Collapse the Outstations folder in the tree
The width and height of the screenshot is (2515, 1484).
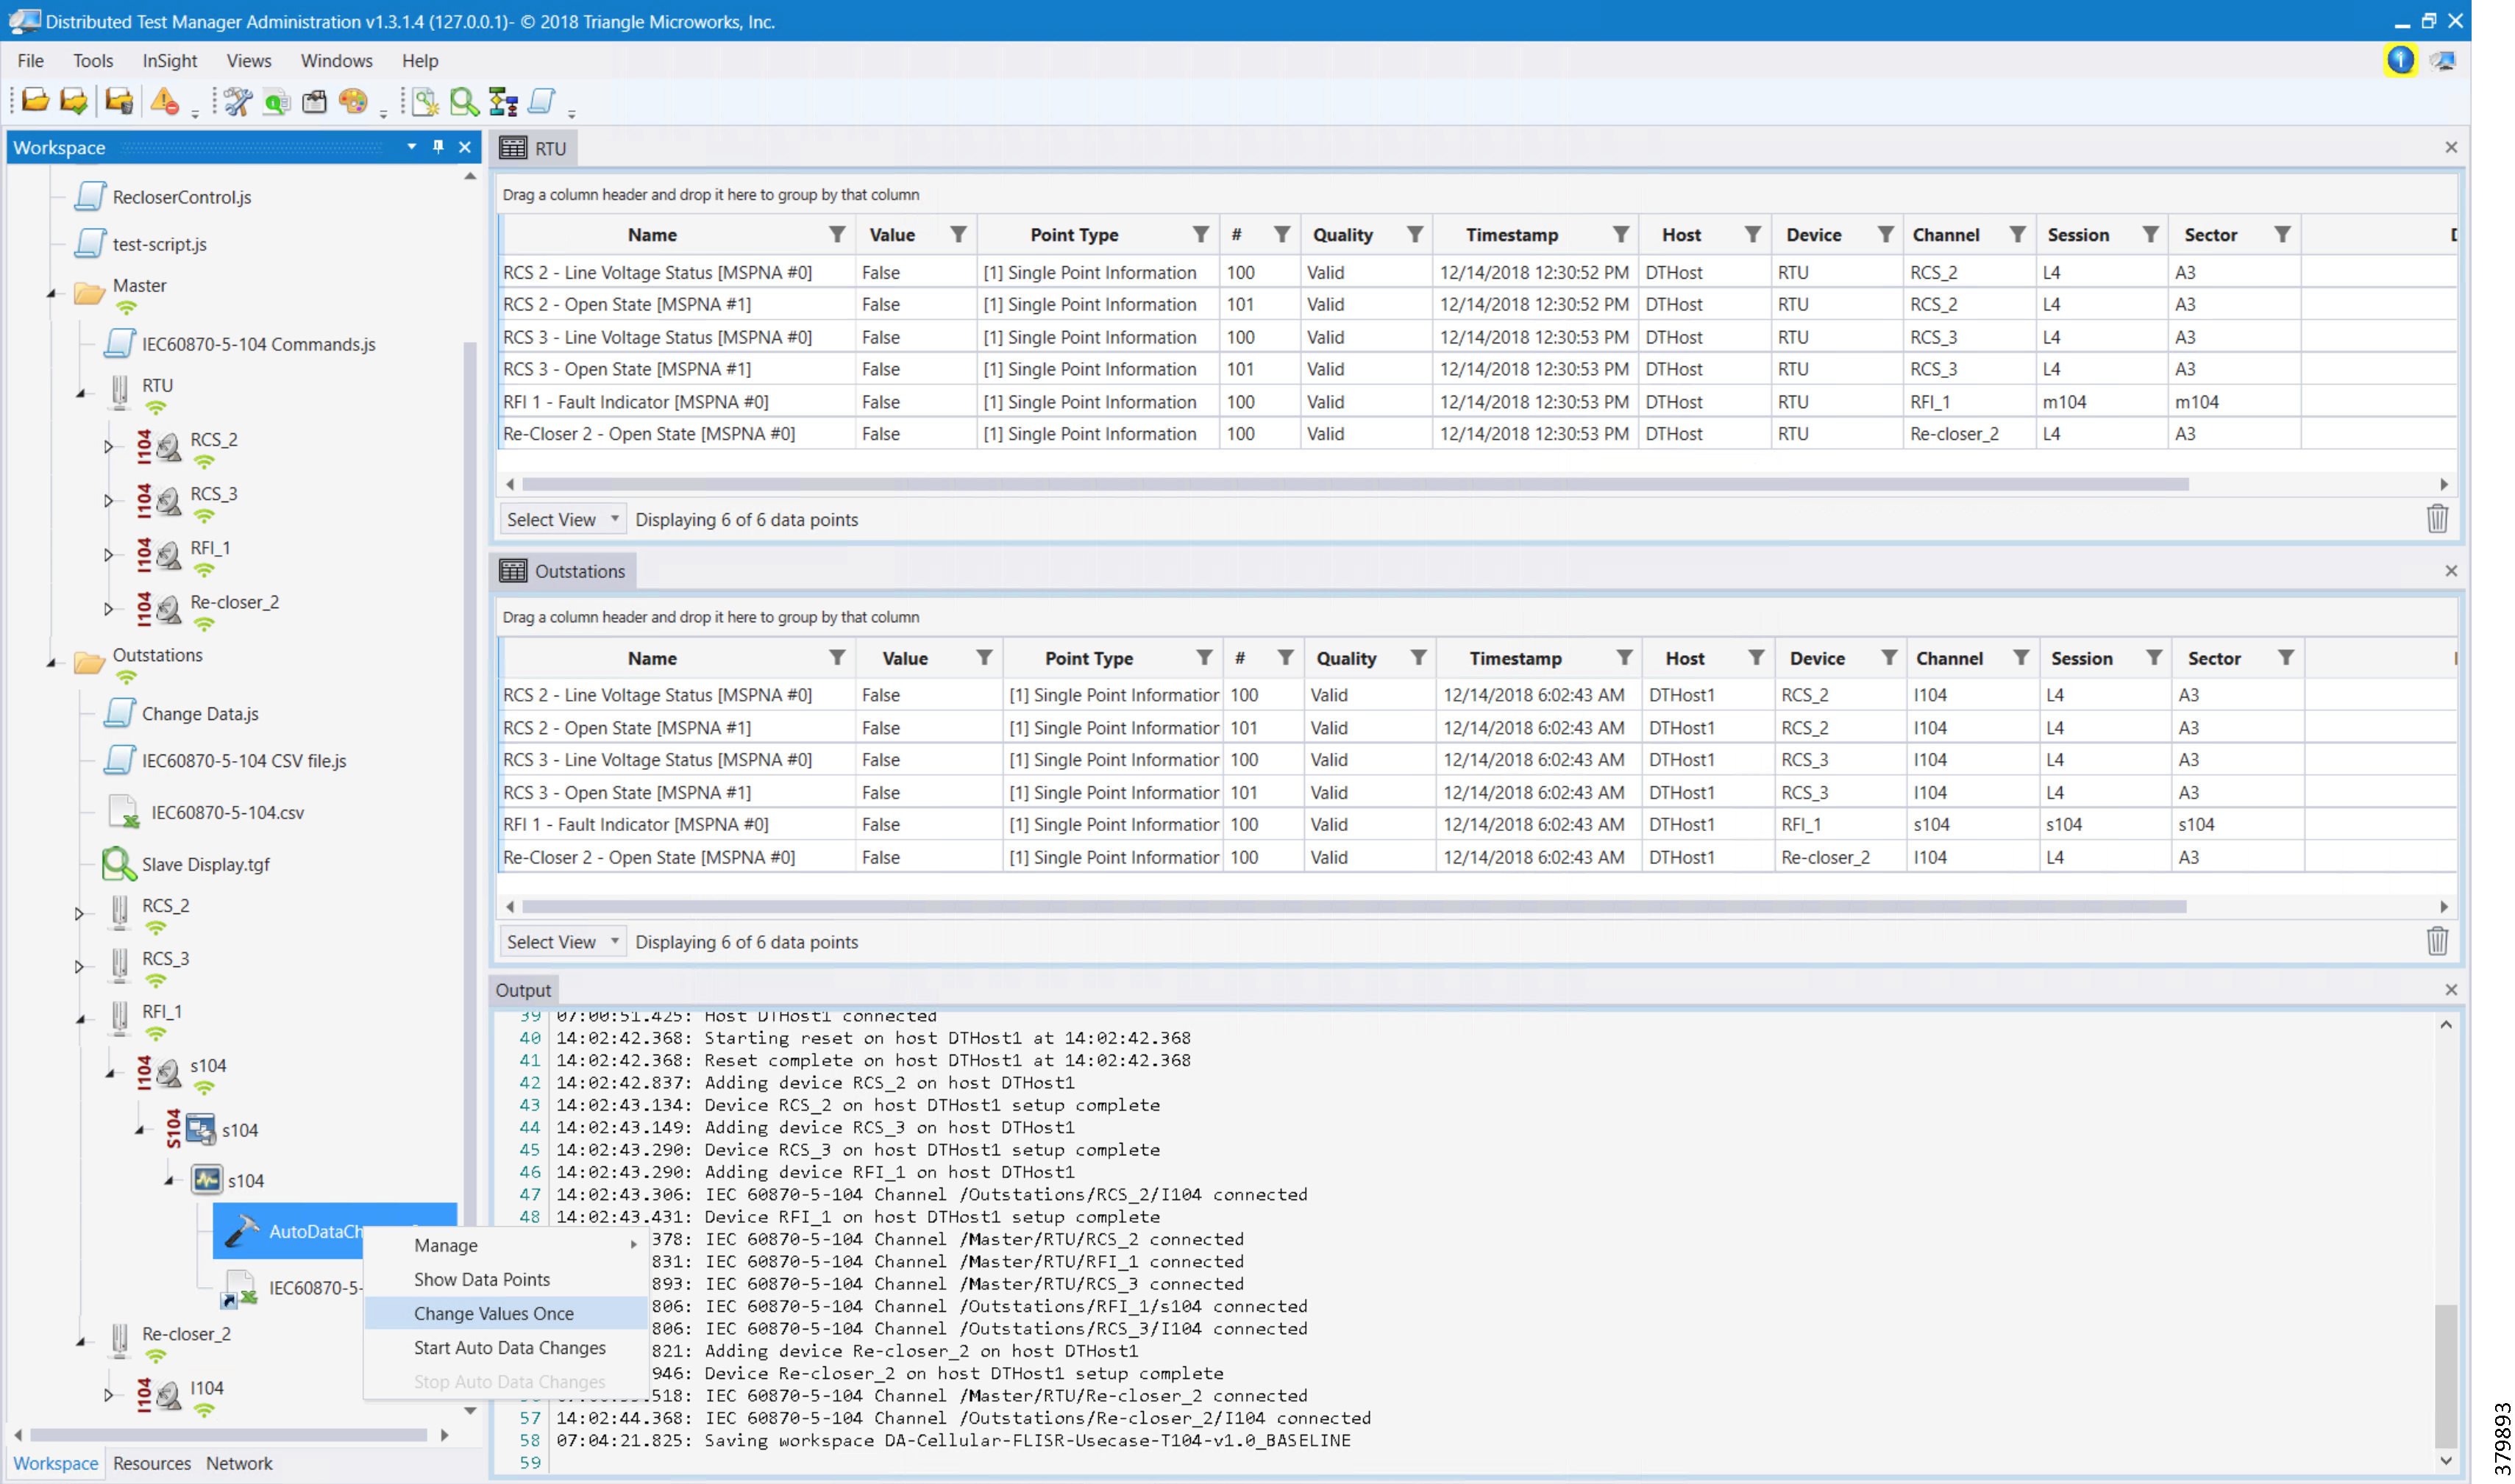pos(52,663)
